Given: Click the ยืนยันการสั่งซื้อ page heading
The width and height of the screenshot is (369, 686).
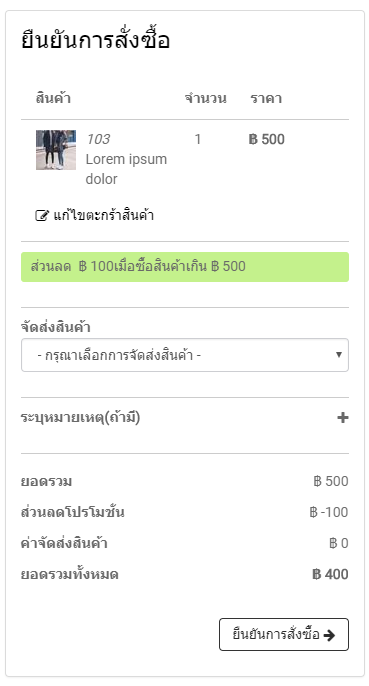Looking at the screenshot, I should tap(95, 40).
